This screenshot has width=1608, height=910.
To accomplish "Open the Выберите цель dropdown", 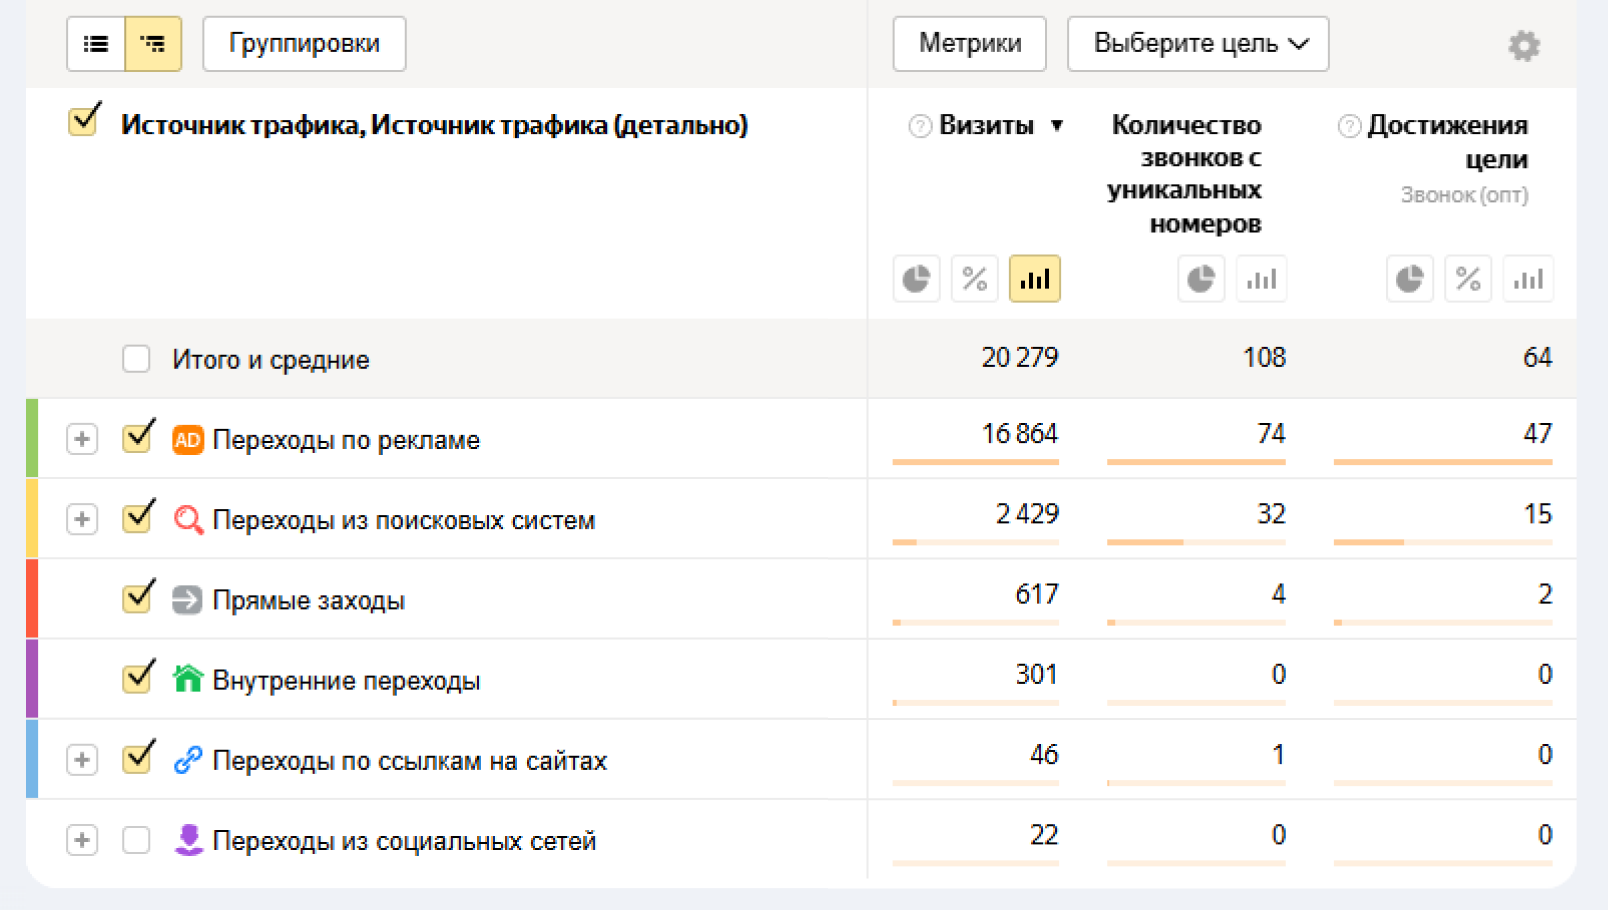I will click(x=1197, y=44).
